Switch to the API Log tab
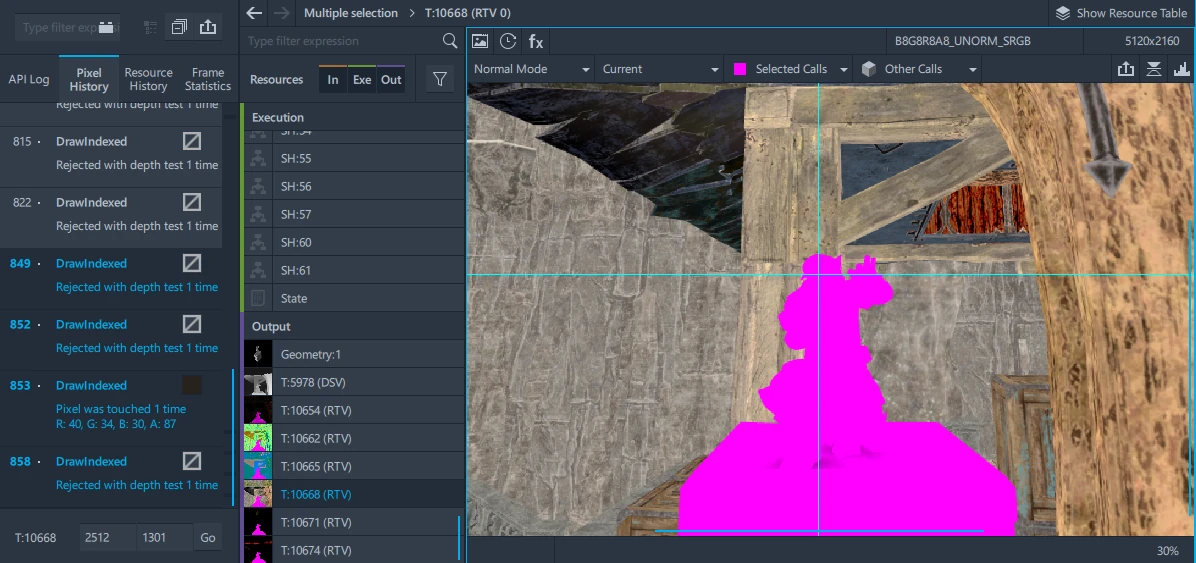Viewport: 1196px width, 563px height. pyautogui.click(x=29, y=79)
